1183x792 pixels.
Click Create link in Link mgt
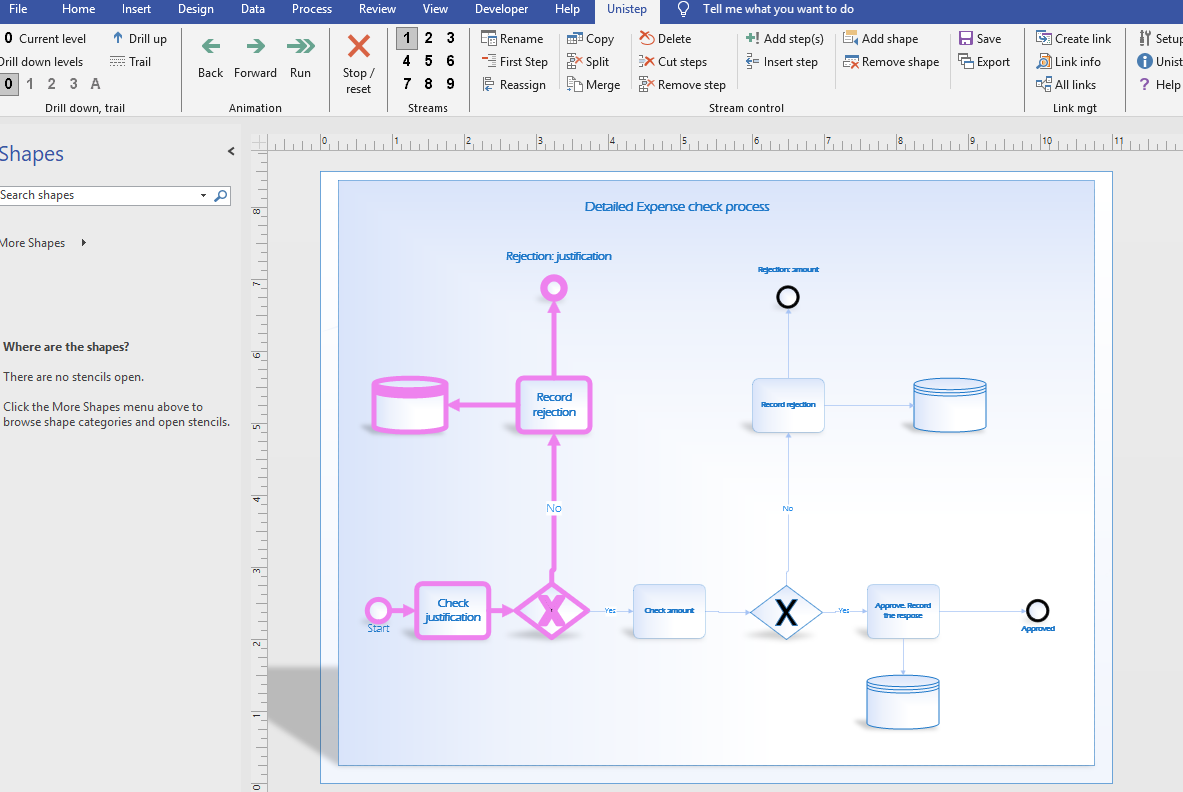(x=1073, y=39)
